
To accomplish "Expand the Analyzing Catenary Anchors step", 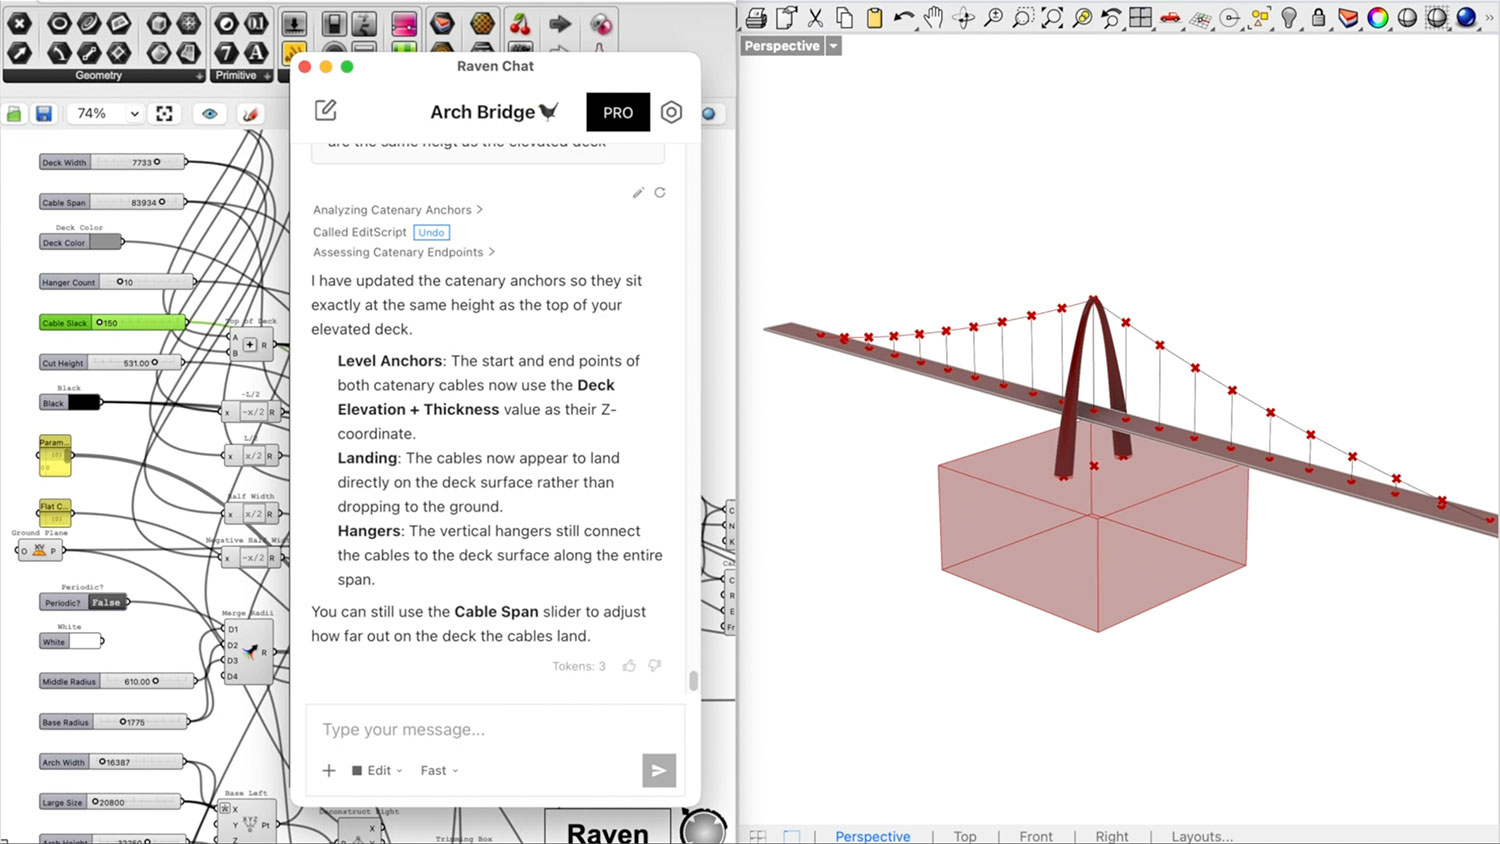I will [397, 210].
